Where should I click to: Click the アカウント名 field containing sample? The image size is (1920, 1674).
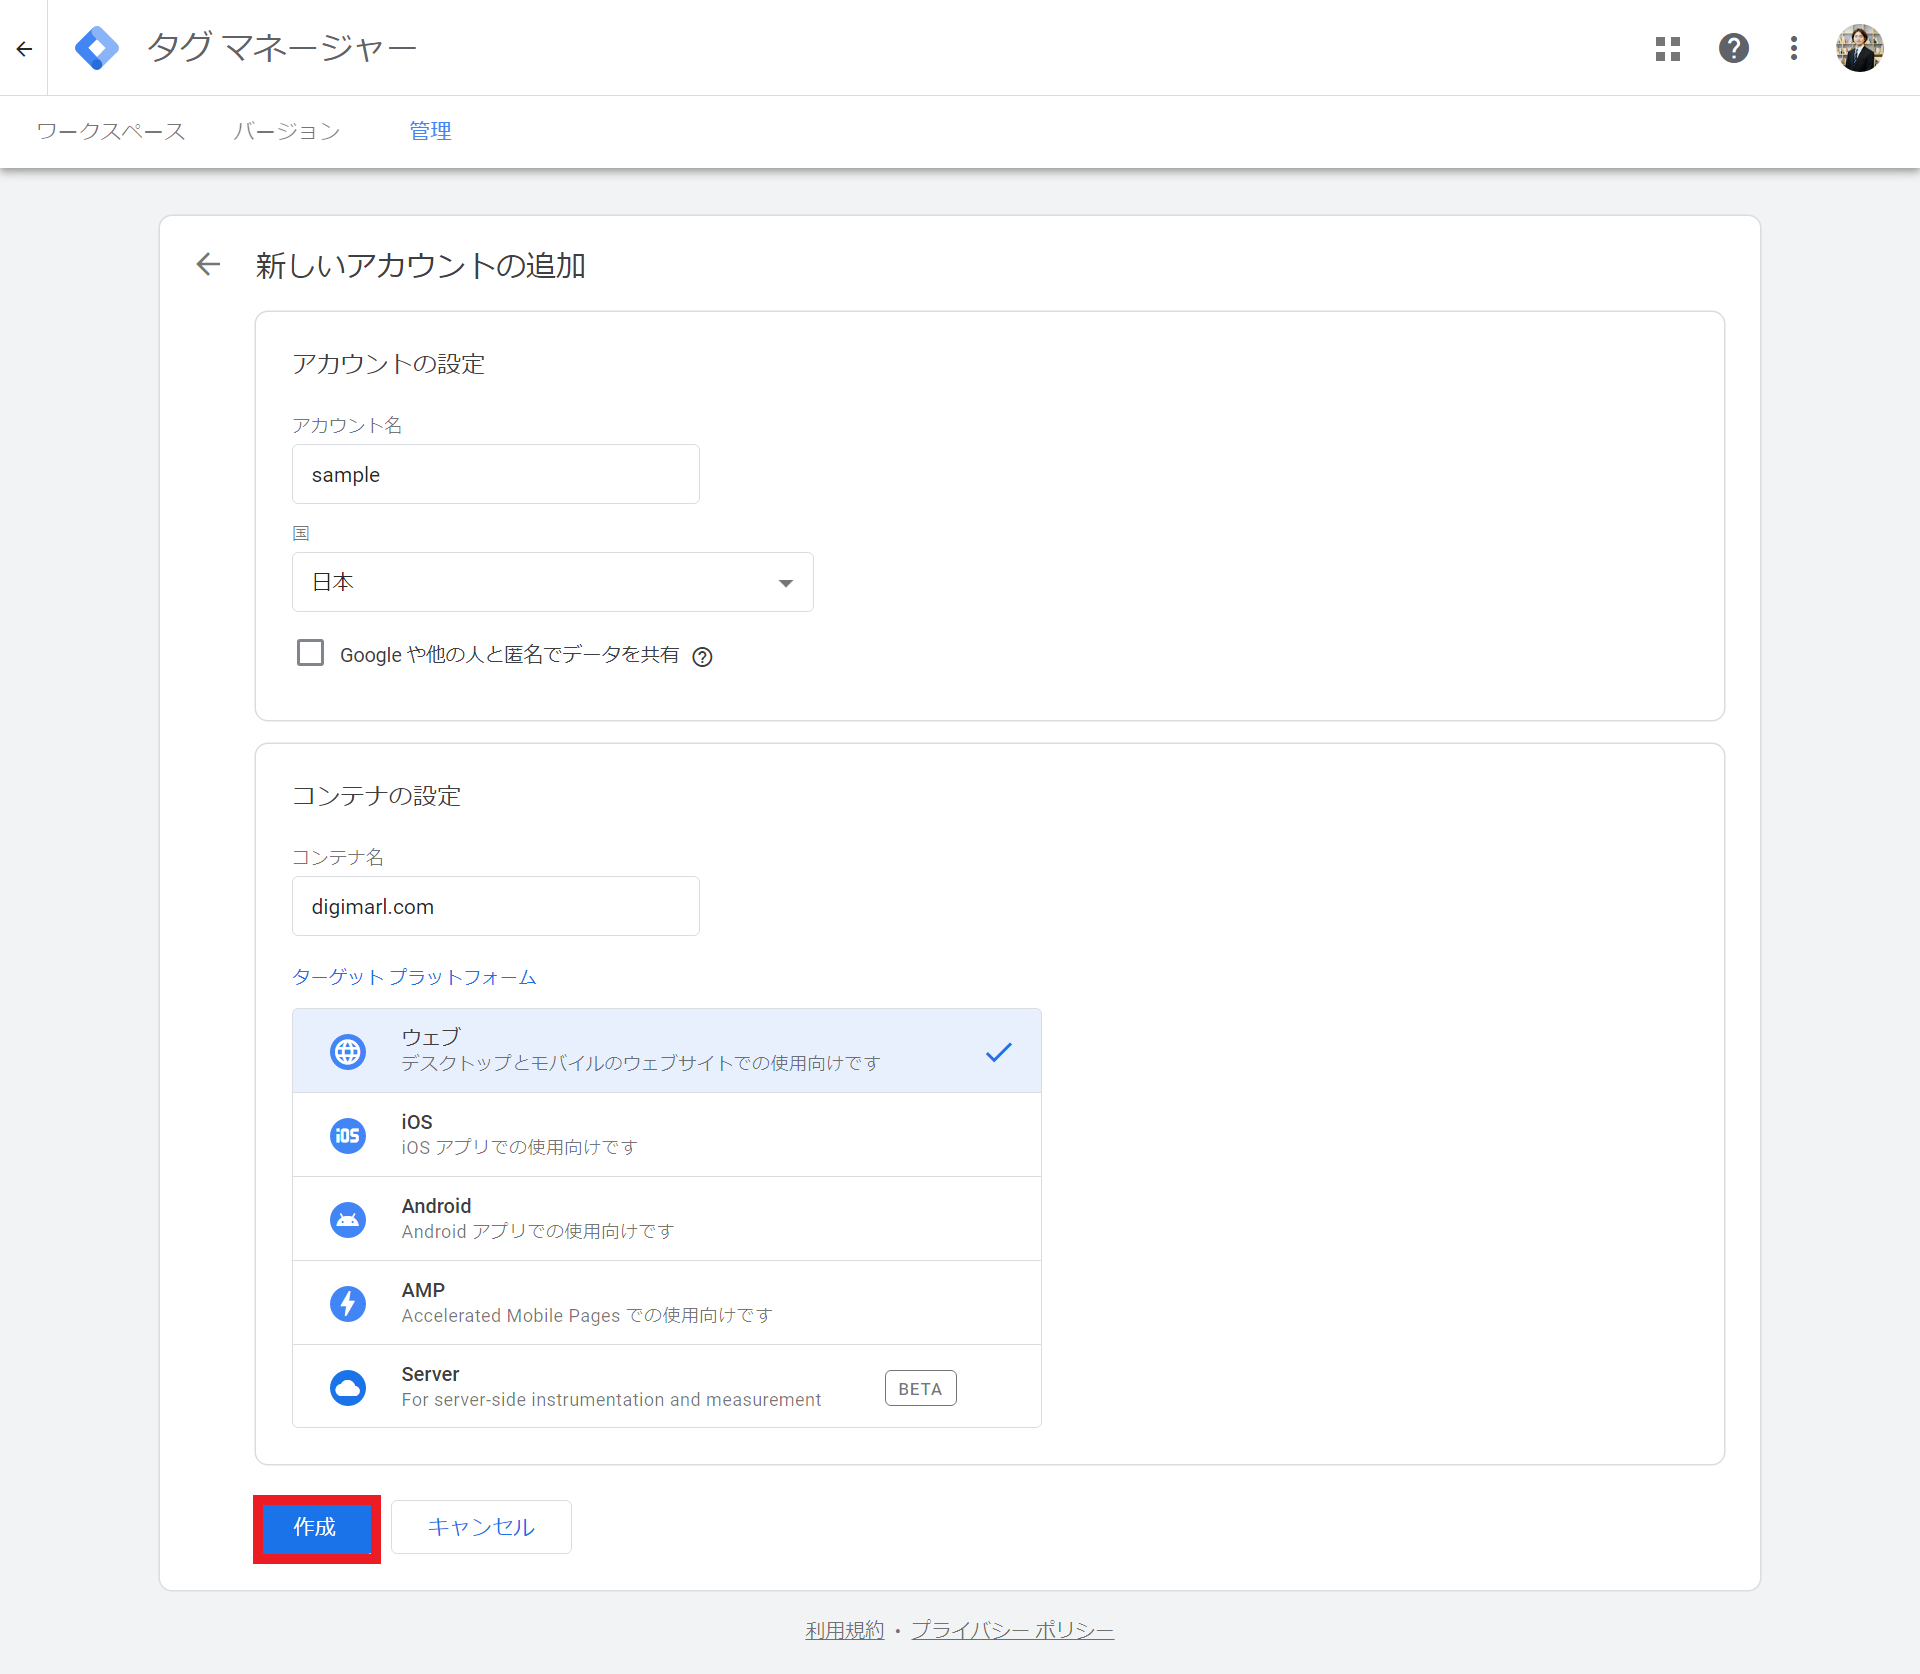pyautogui.click(x=496, y=474)
